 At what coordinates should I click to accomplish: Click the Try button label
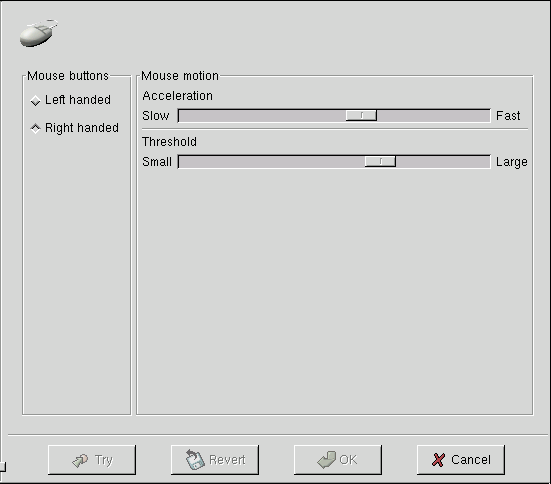tap(104, 460)
